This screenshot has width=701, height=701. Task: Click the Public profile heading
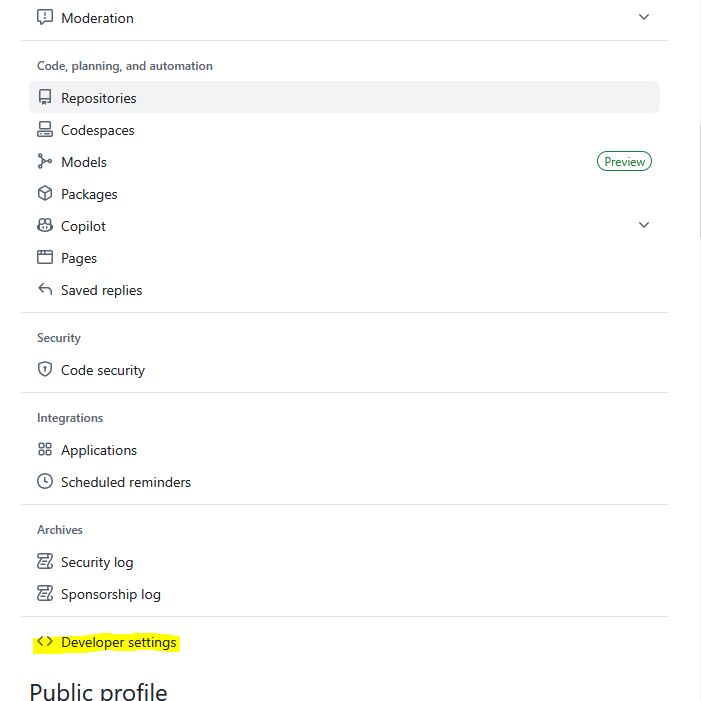98,691
